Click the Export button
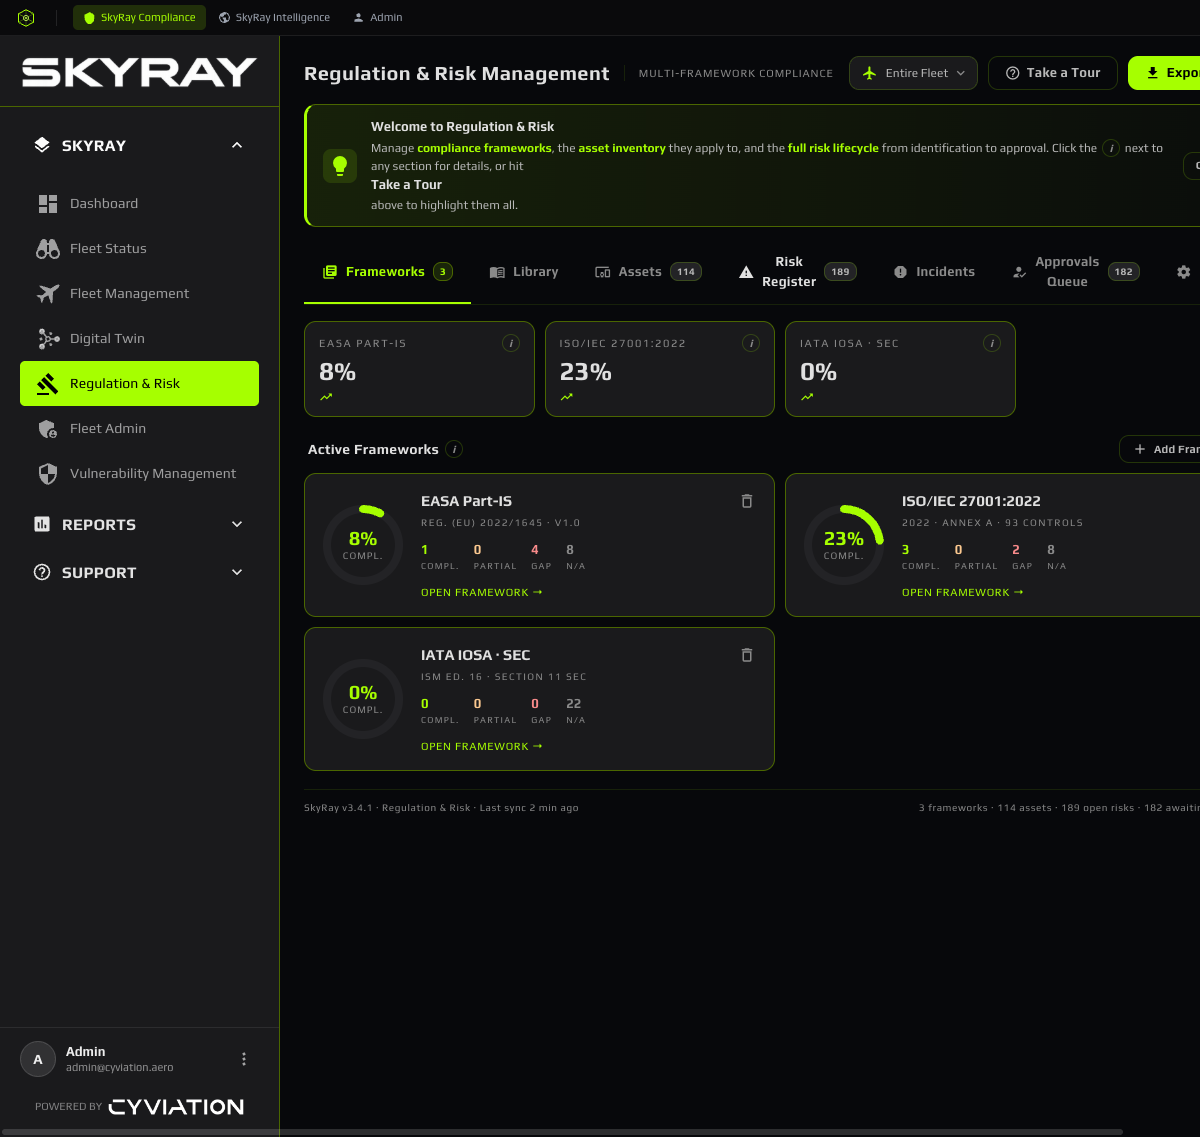Screen dimensions: 1200x1137 click(x=1164, y=73)
